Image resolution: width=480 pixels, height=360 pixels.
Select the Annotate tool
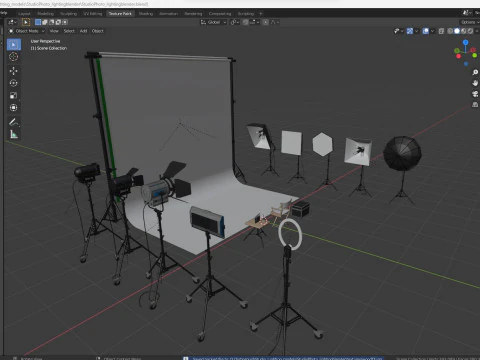pos(14,122)
